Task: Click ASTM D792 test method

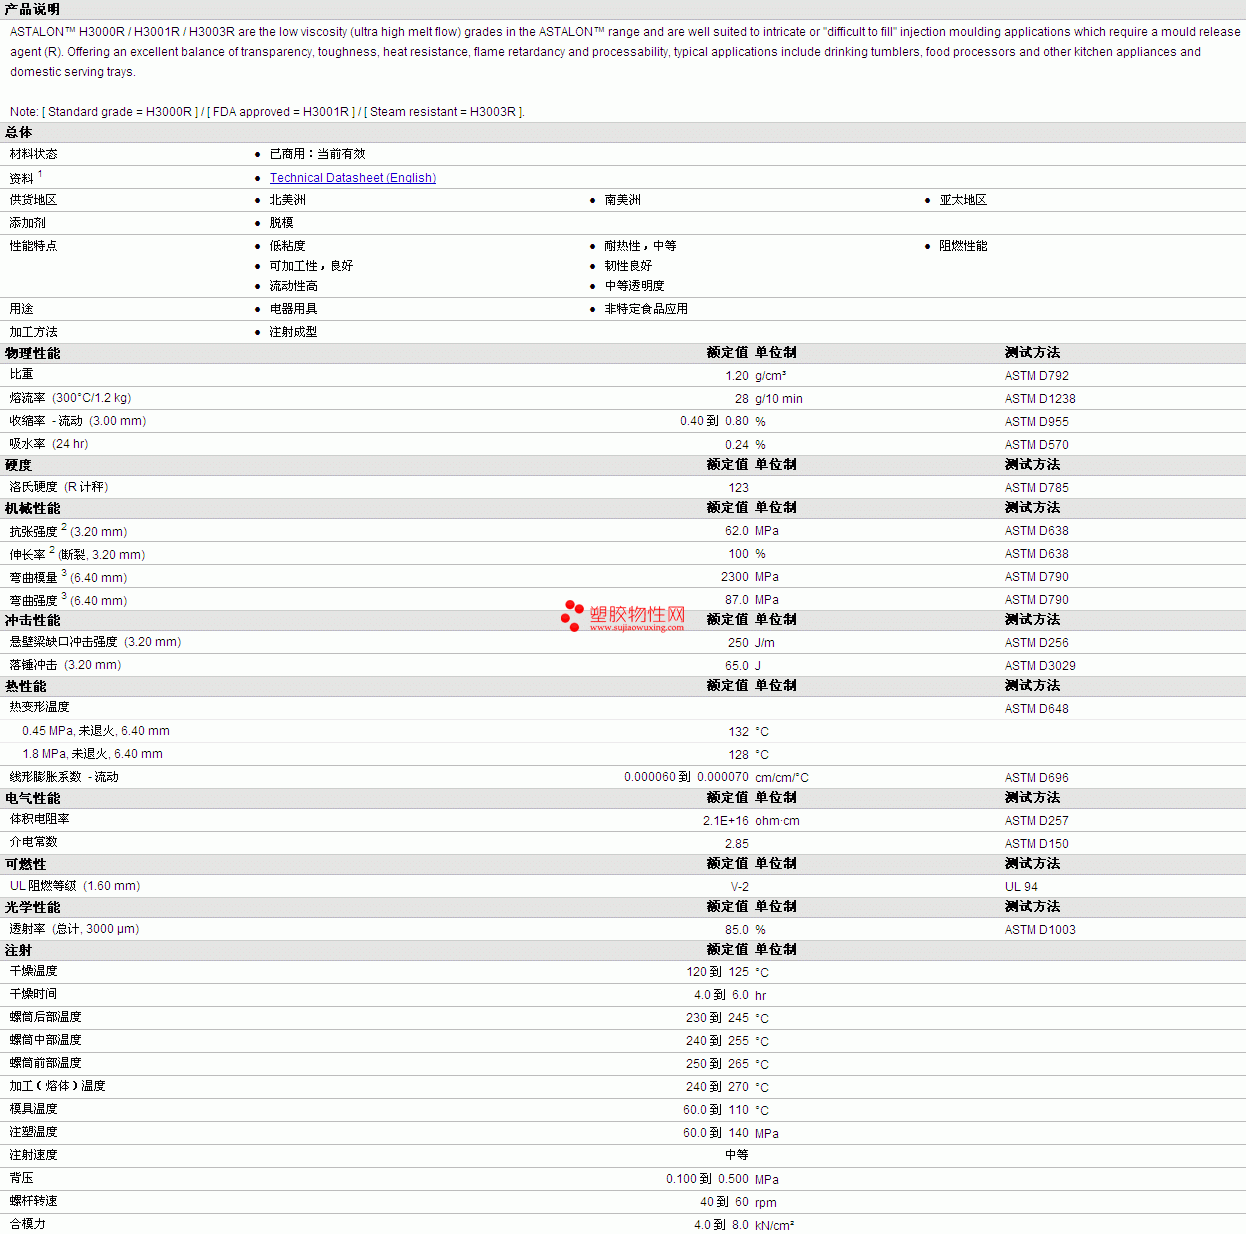Action: click(x=1037, y=376)
